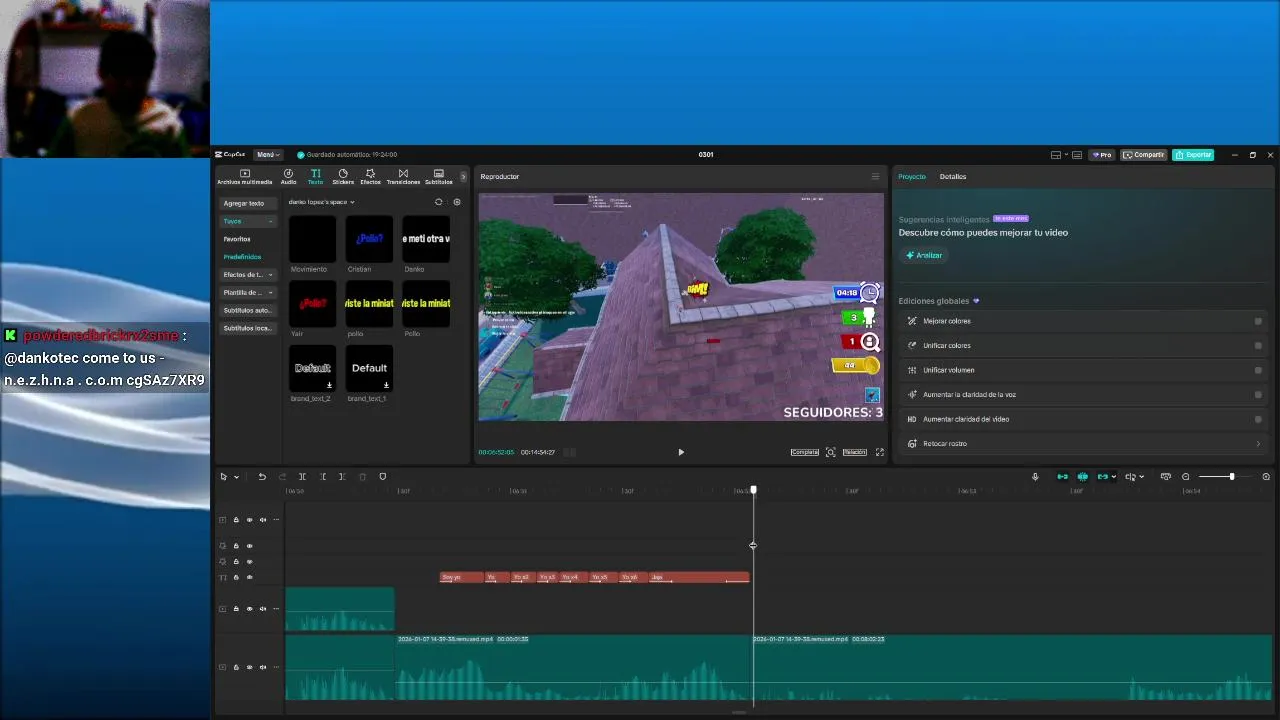Select the Cristian text preset thumbnail
The height and width of the screenshot is (720, 1280).
[369, 238]
